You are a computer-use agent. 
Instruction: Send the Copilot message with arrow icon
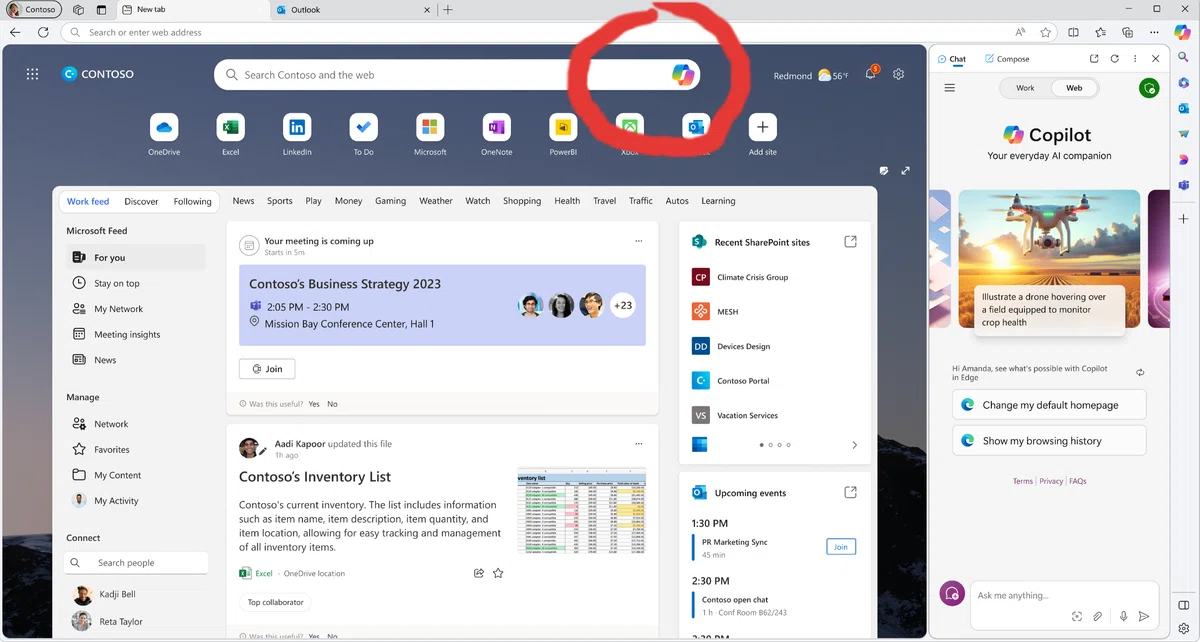(1144, 617)
